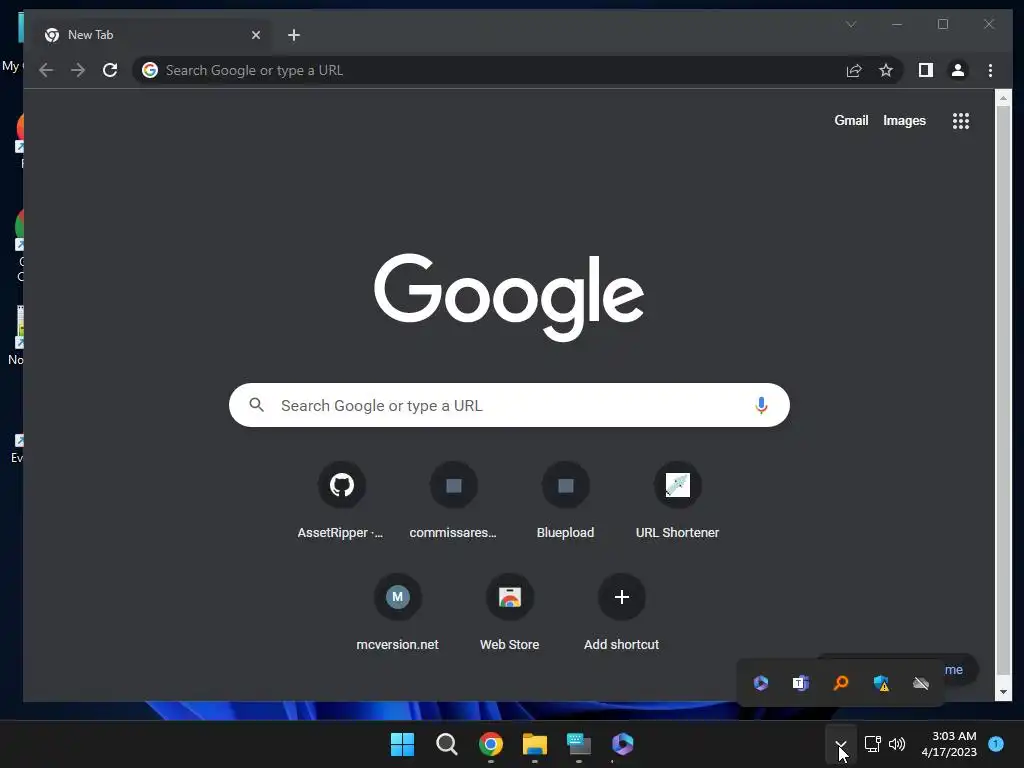Open the volume control tray icon
The width and height of the screenshot is (1024, 768).
[x=897, y=744]
